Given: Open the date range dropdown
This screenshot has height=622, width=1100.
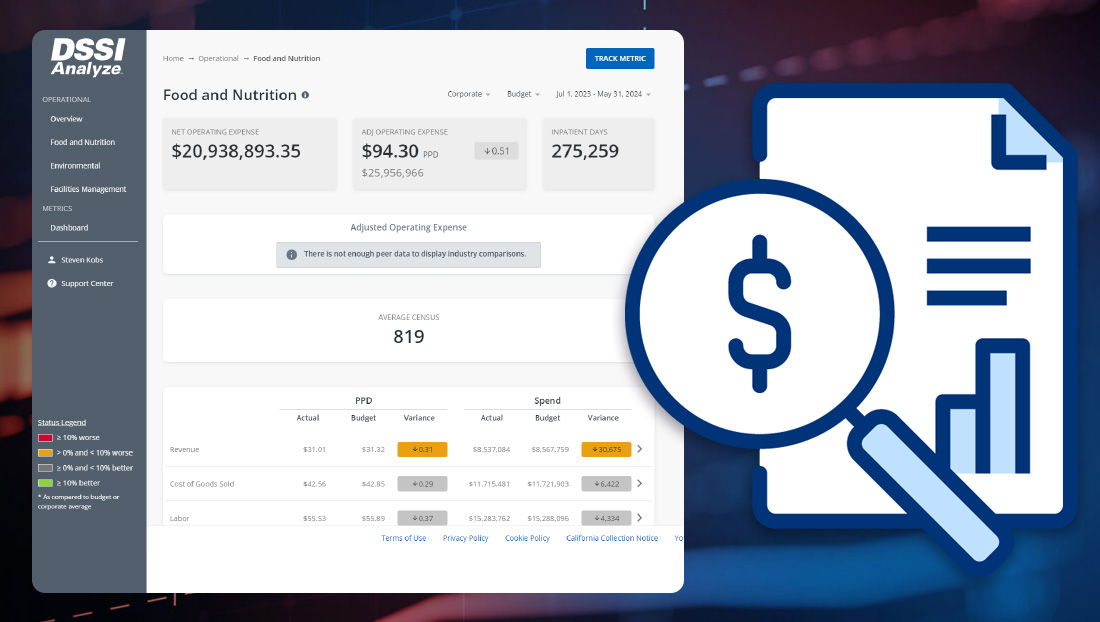Looking at the screenshot, I should [x=603, y=94].
